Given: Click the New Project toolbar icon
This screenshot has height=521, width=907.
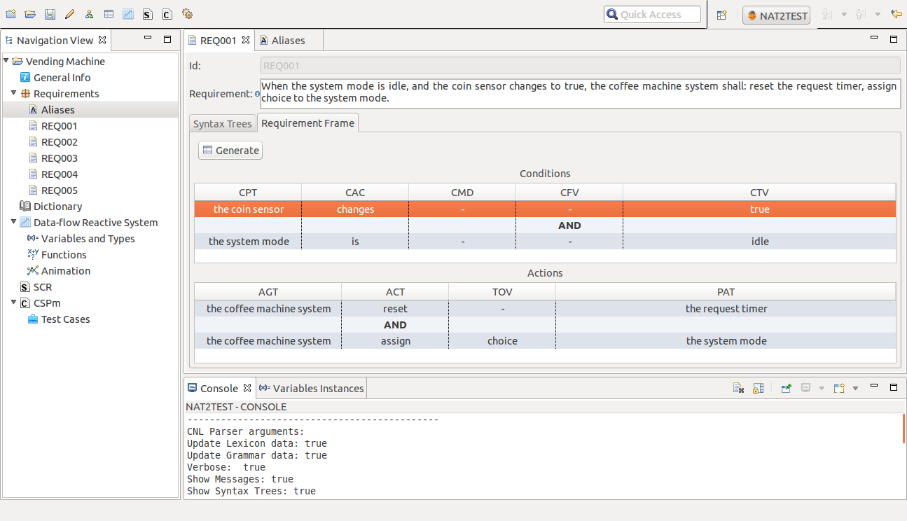Looking at the screenshot, I should tap(10, 14).
